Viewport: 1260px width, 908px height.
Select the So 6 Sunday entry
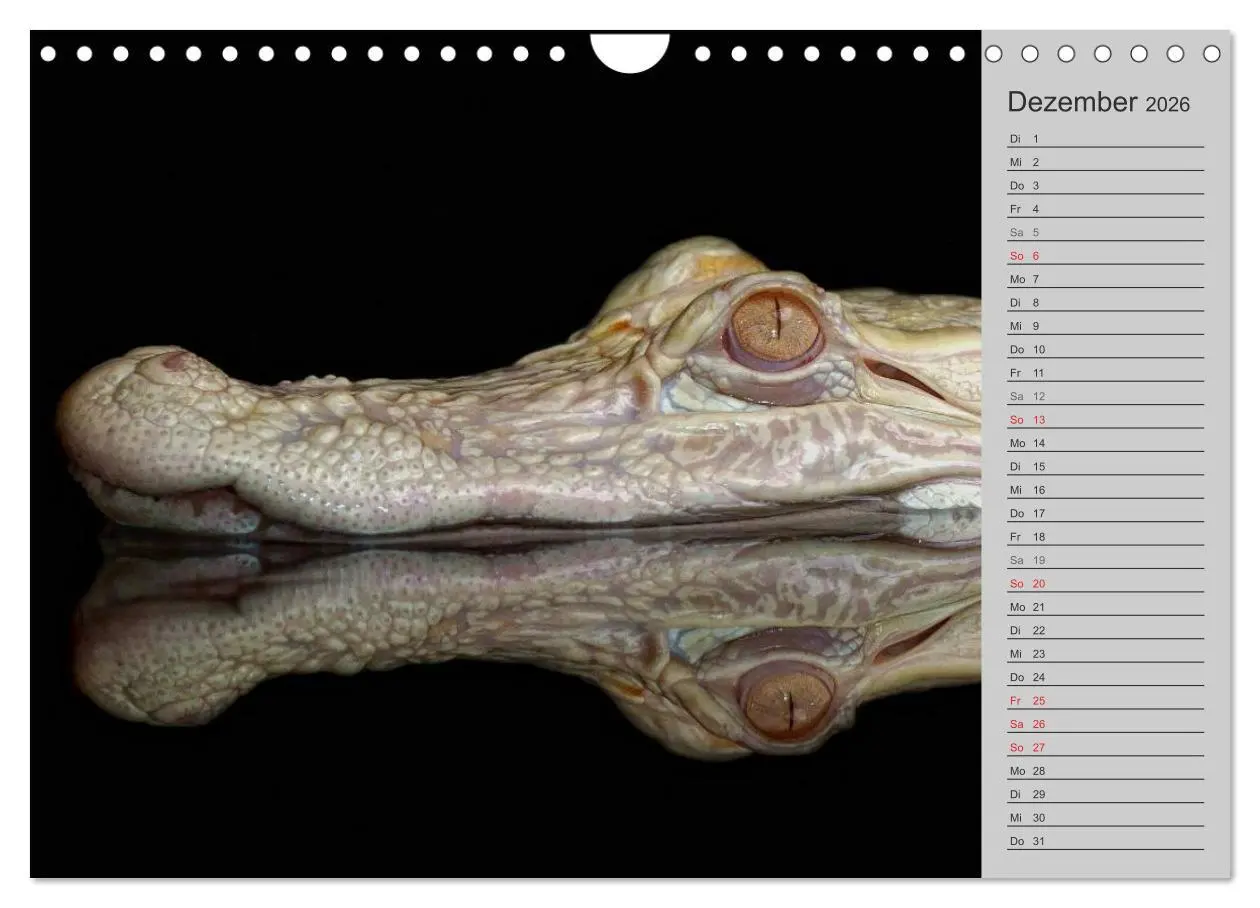point(1105,256)
